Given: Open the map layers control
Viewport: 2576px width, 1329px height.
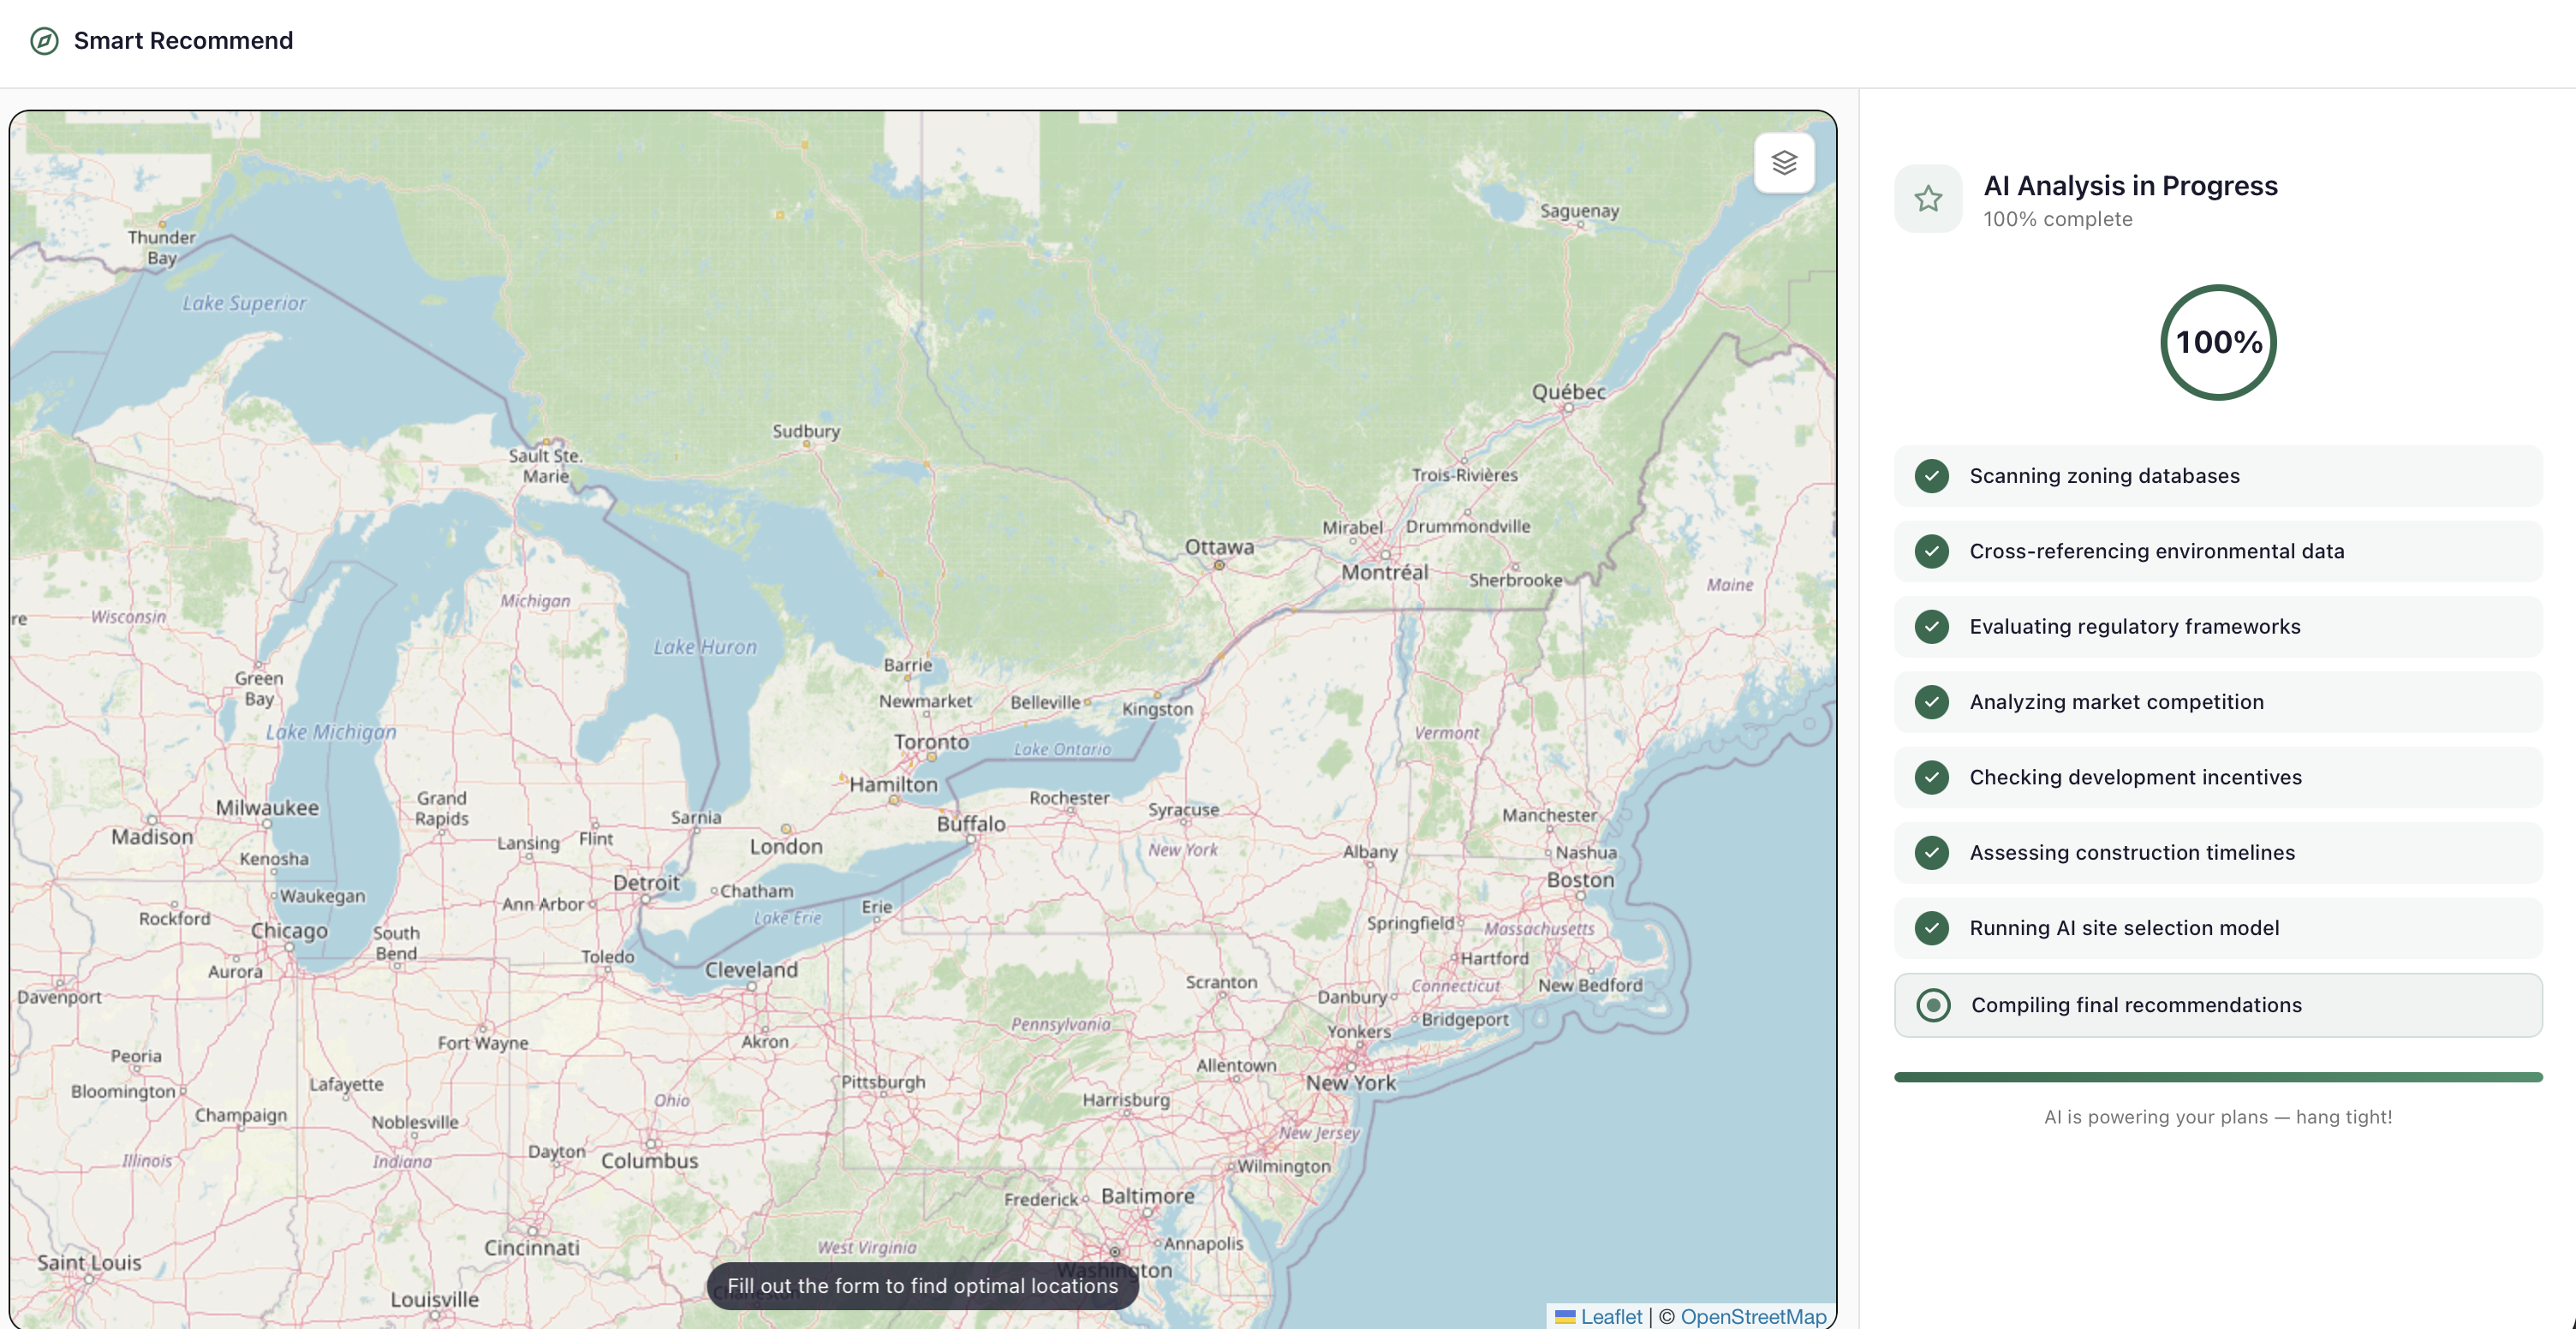Looking at the screenshot, I should 1784,162.
